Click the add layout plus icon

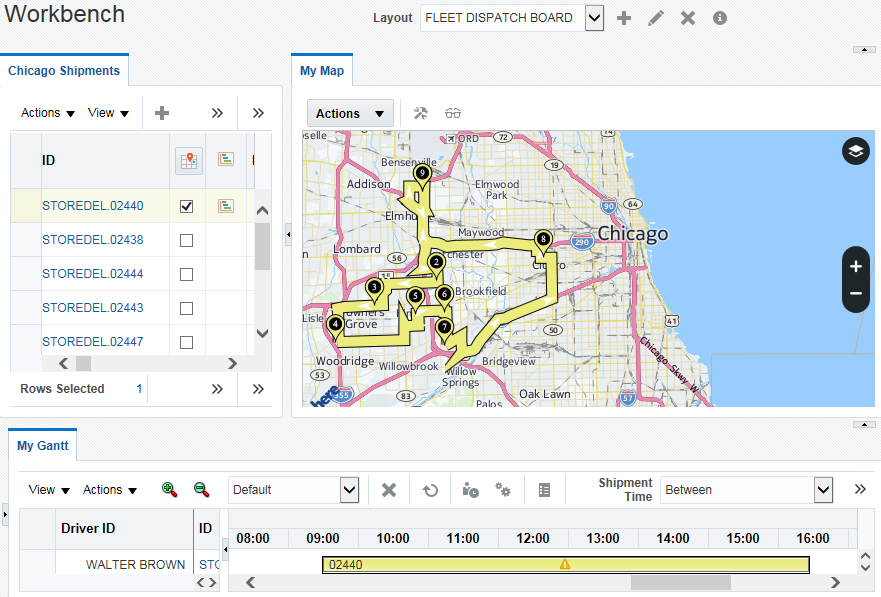(x=624, y=18)
